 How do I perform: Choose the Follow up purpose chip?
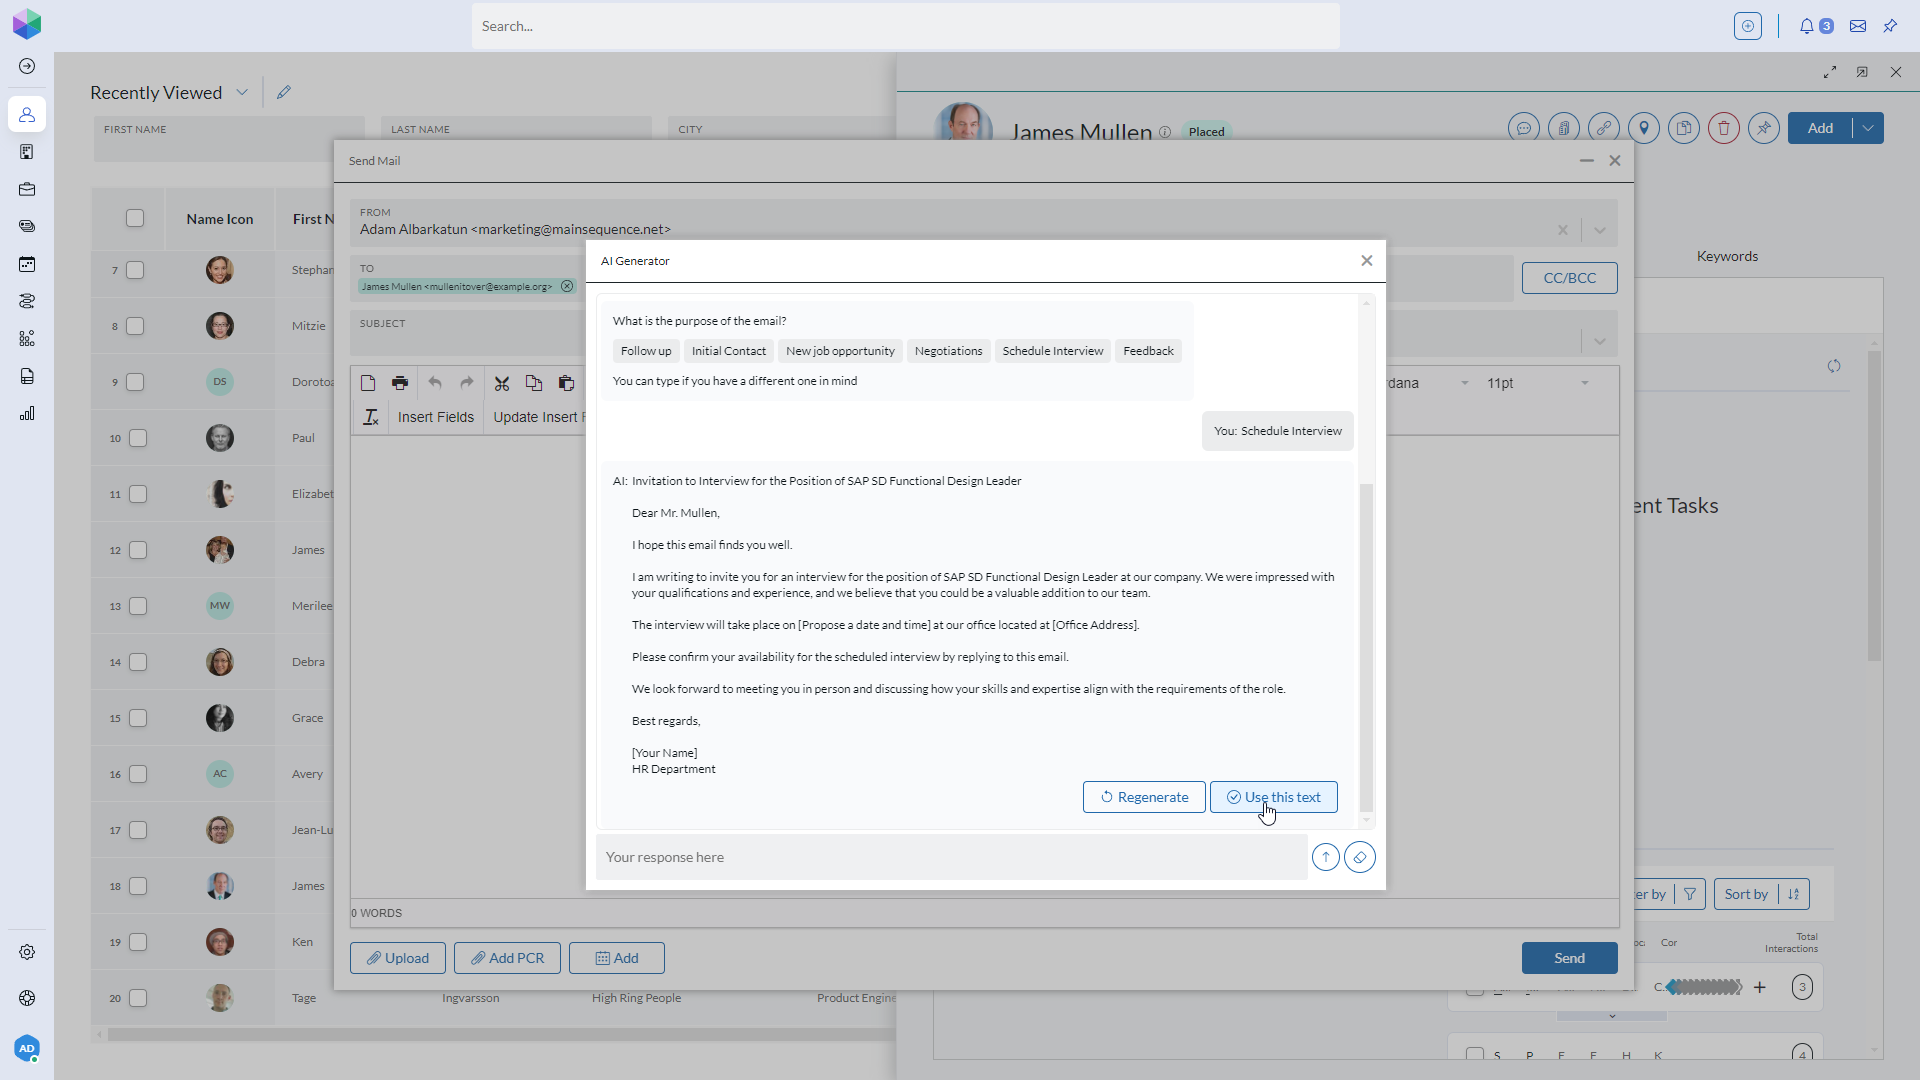646,351
